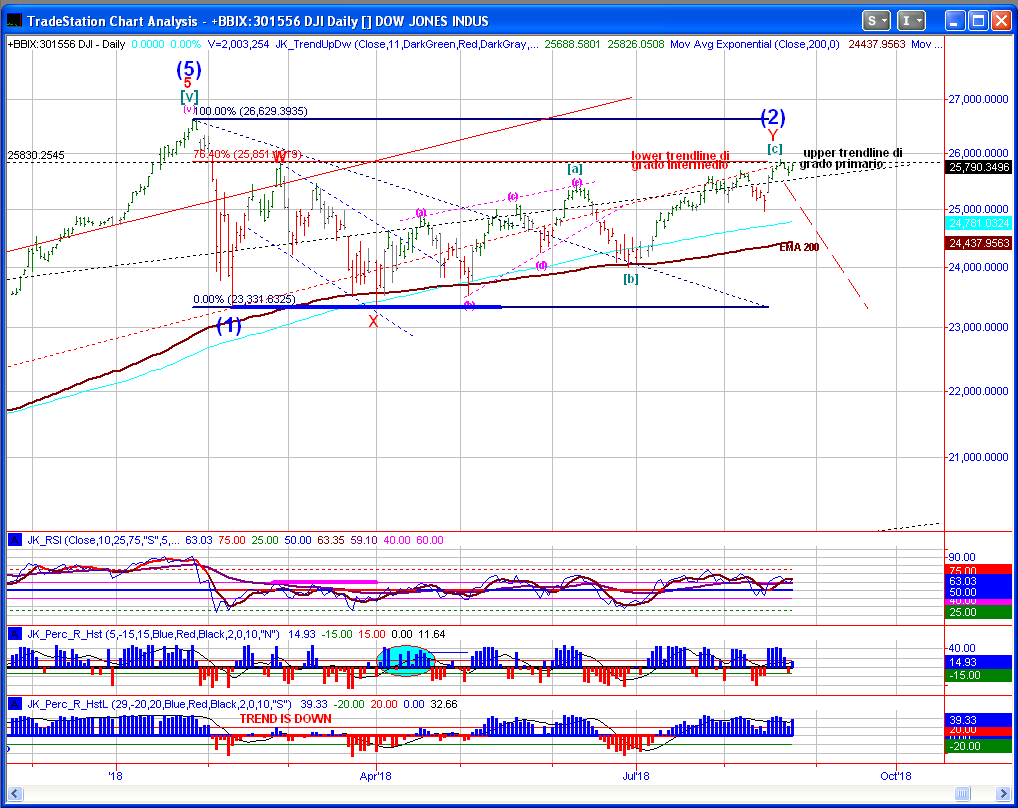Image resolution: width=1018 pixels, height=808 pixels.
Task: Click the 'TREND IS DOWN' text annotation
Action: point(286,719)
